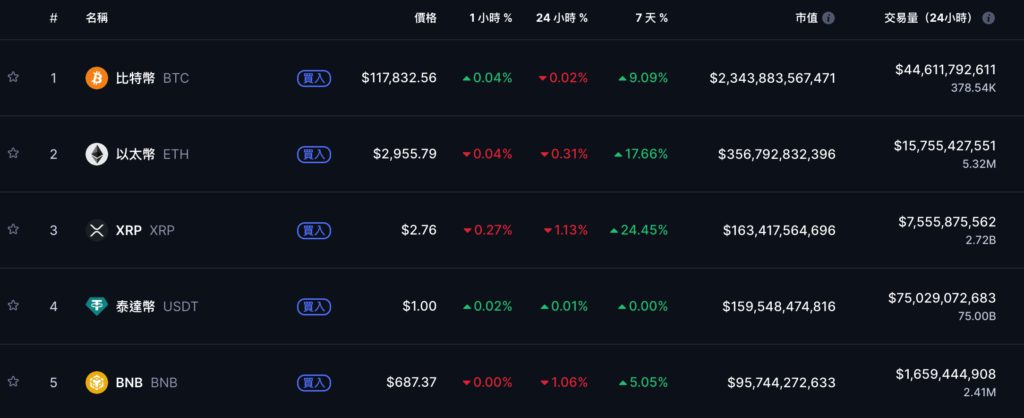This screenshot has width=1024, height=418.
Task: Sort by the 名稱 column header
Action: pos(97,18)
